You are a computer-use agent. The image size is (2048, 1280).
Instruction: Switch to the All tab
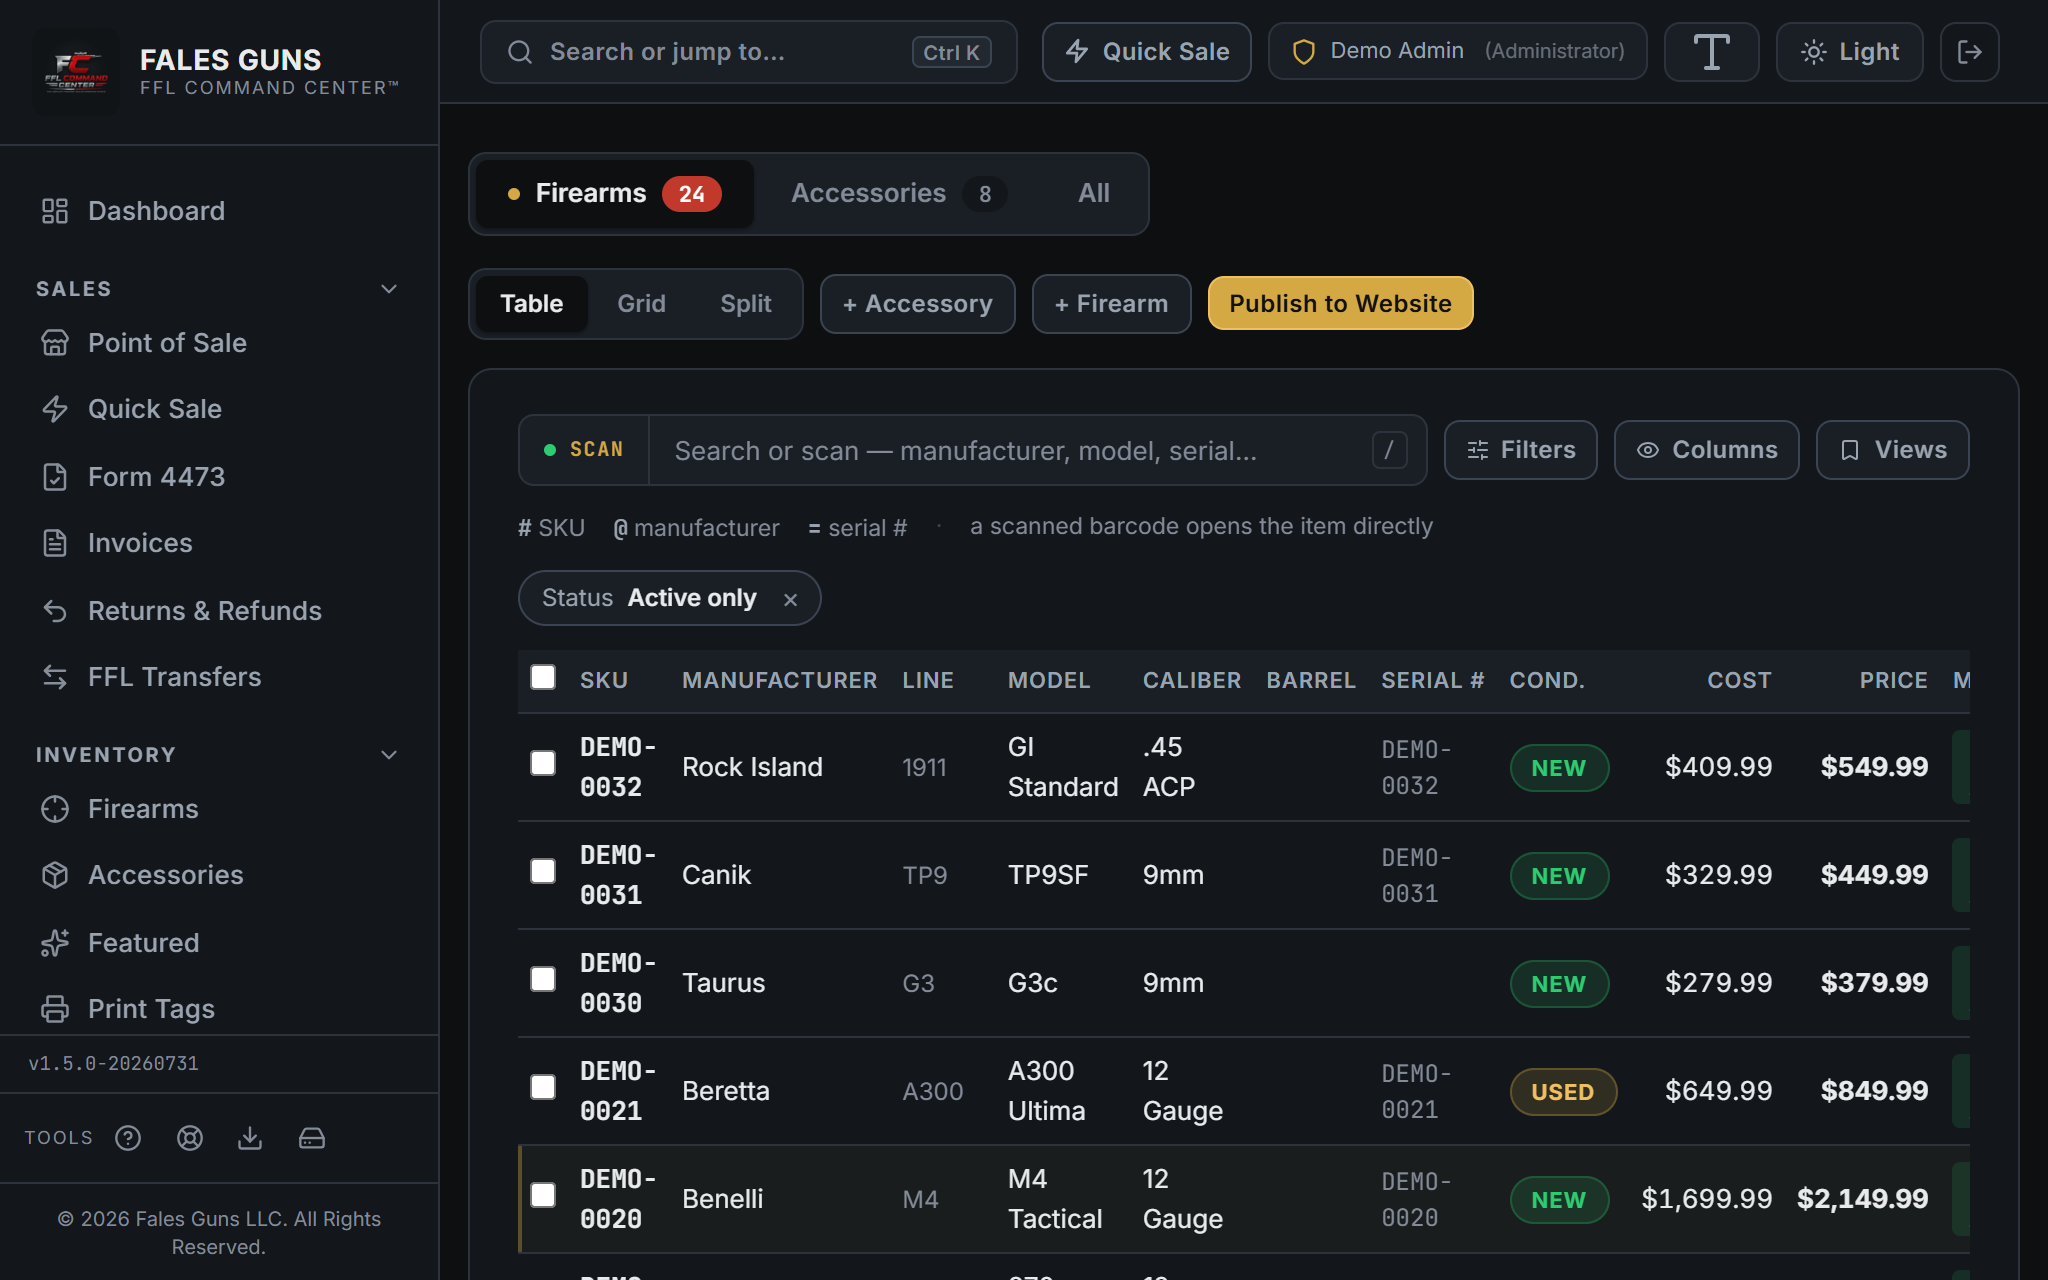tap(1093, 194)
